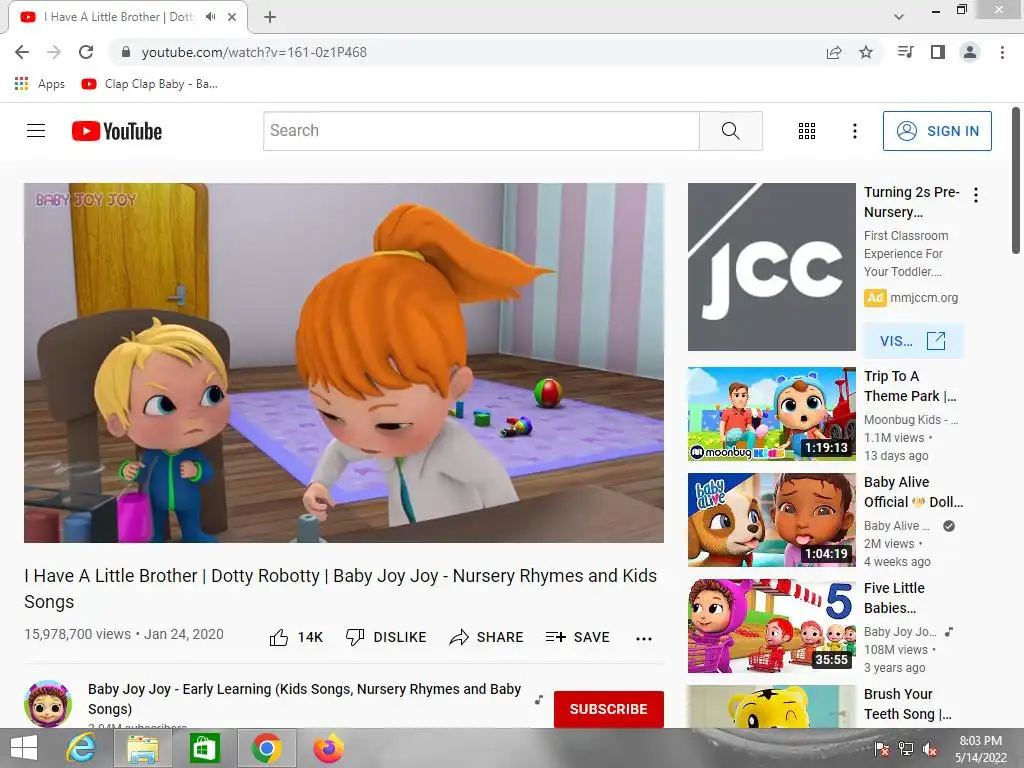1024x768 pixels.
Task: Close the I Have A Little Brother tab
Action: point(232,17)
